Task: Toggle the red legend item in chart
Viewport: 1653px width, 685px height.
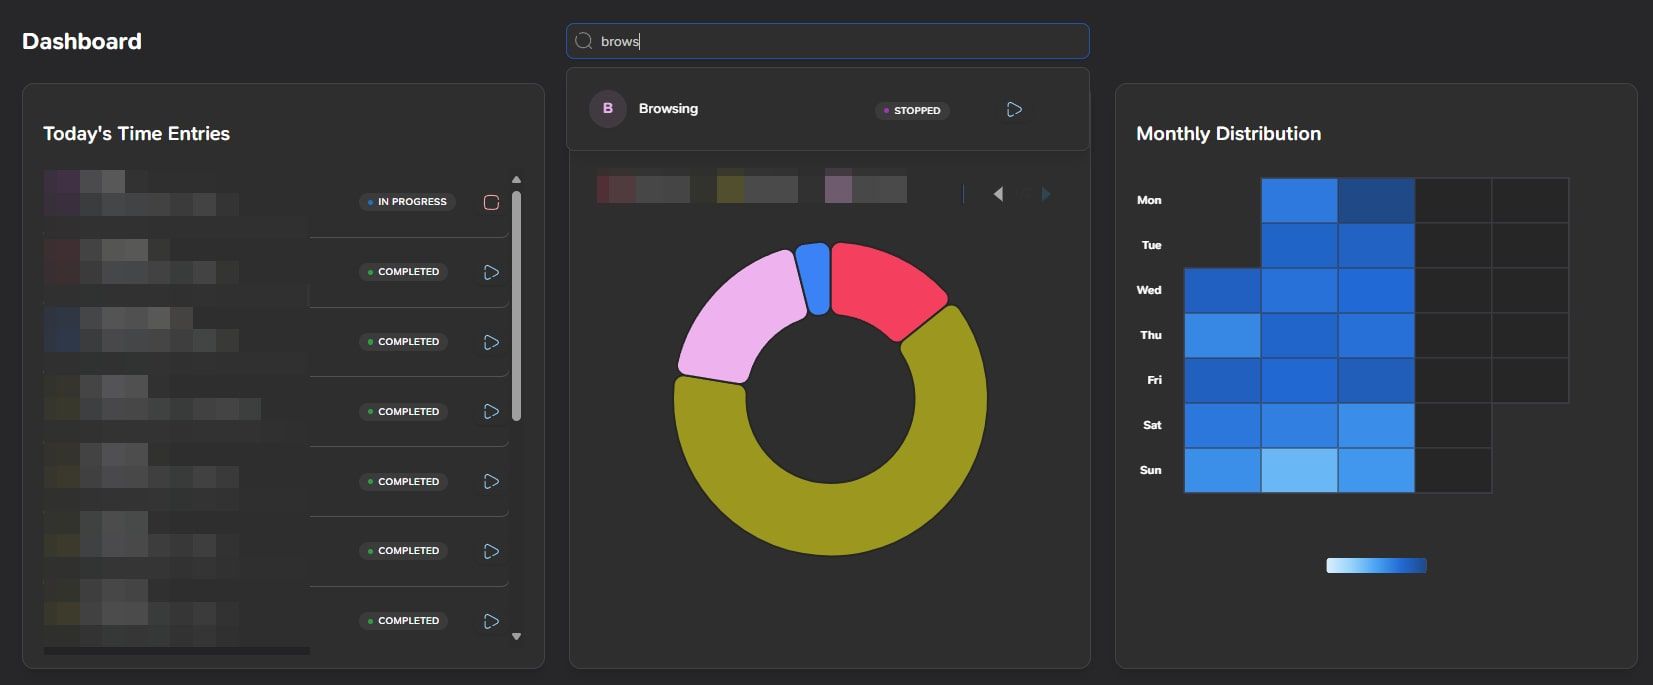Action: (643, 189)
